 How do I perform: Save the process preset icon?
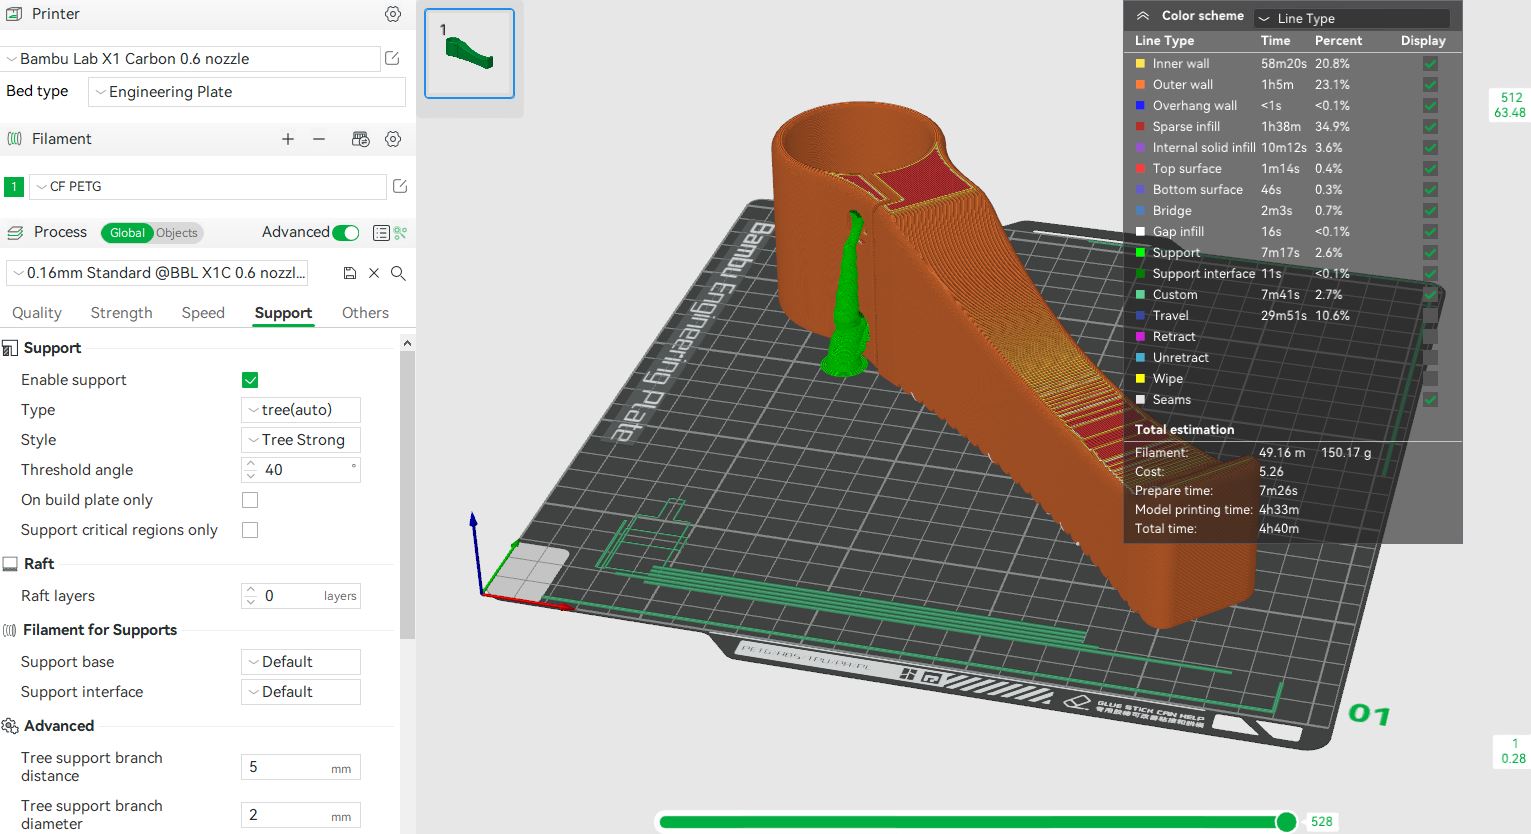click(349, 273)
